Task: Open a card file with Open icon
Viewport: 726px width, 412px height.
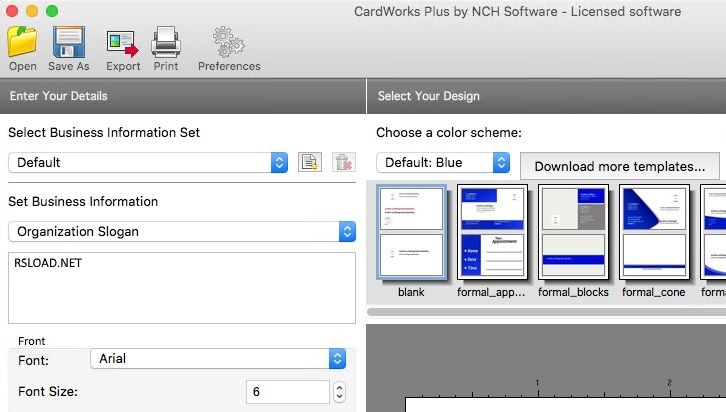Action: point(22,42)
